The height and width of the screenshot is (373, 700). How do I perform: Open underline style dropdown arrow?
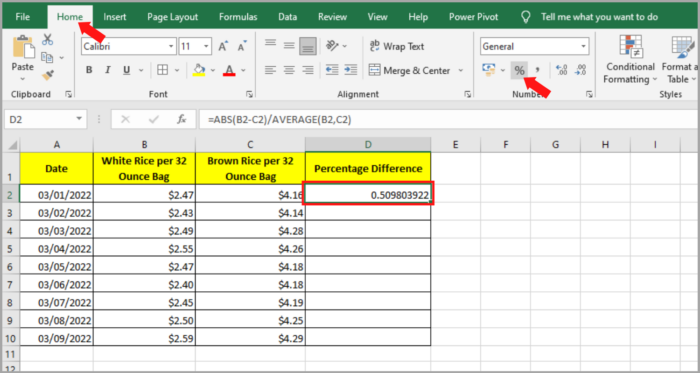point(141,70)
